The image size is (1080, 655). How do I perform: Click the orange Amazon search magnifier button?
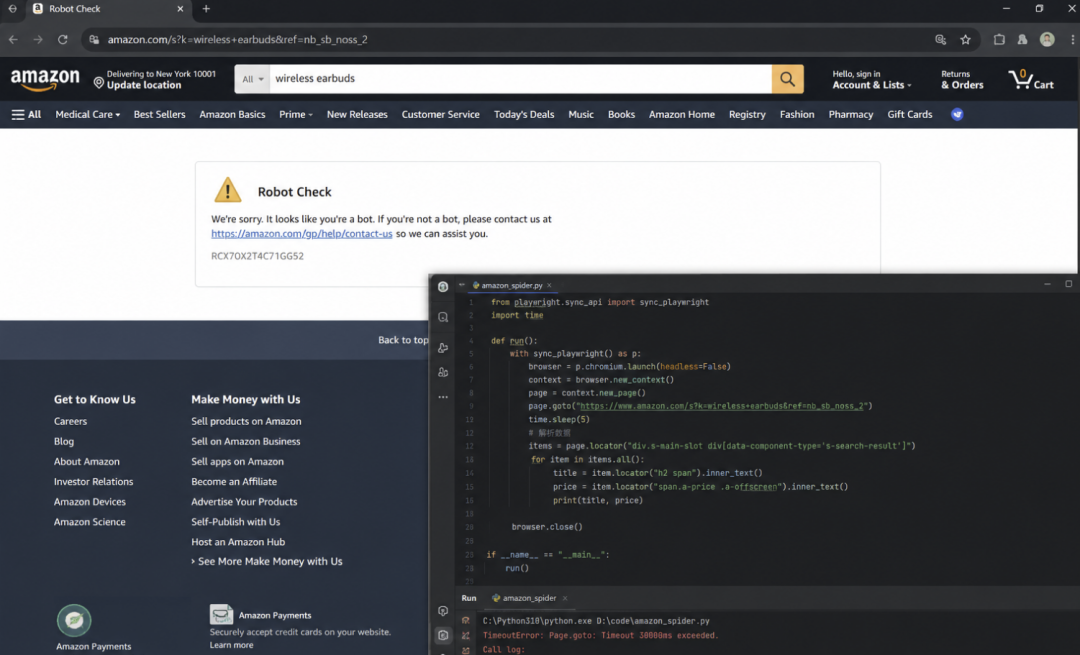coord(787,79)
